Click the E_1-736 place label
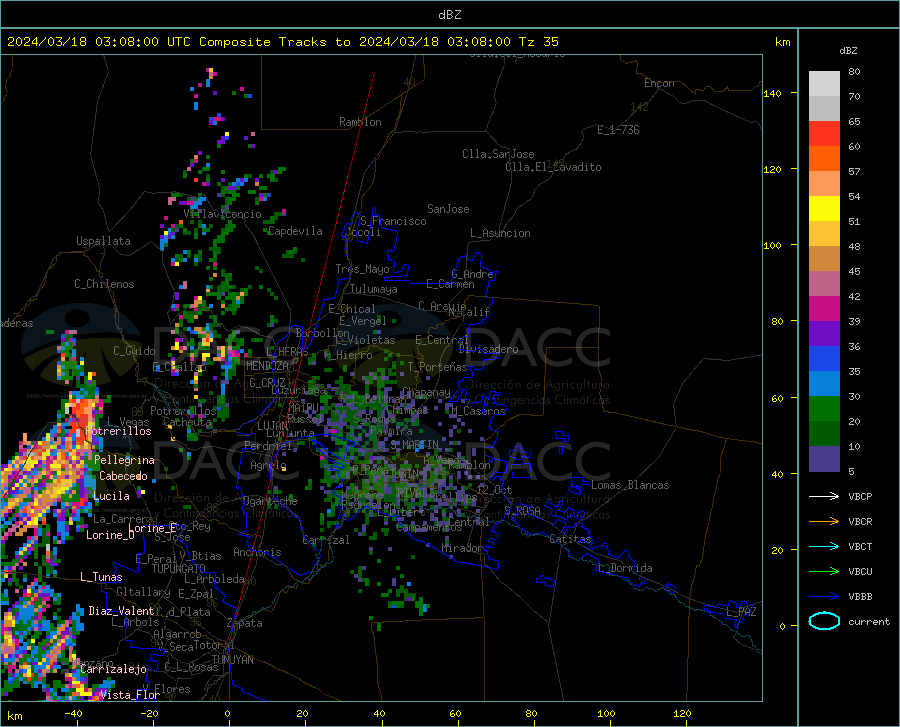The height and width of the screenshot is (727, 900). (618, 130)
